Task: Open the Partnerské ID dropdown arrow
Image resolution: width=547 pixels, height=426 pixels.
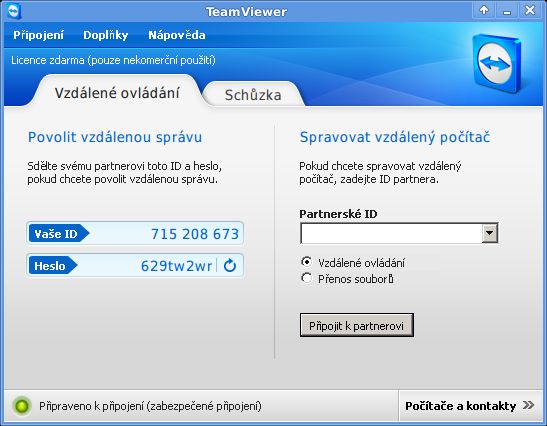Action: coord(490,233)
